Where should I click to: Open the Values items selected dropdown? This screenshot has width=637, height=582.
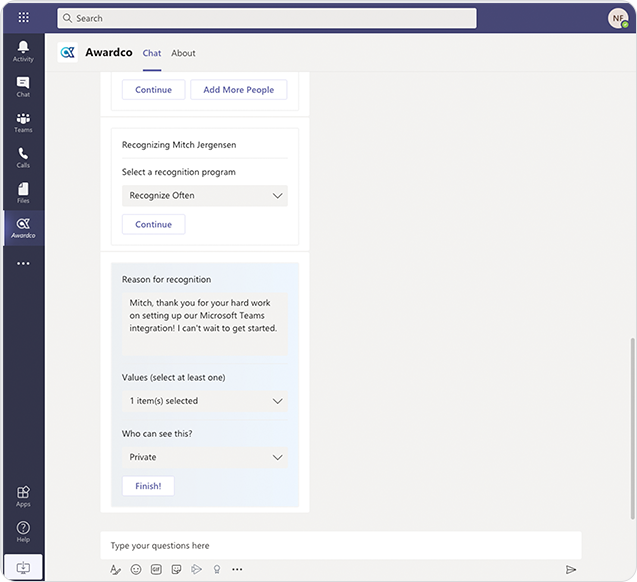(x=205, y=401)
